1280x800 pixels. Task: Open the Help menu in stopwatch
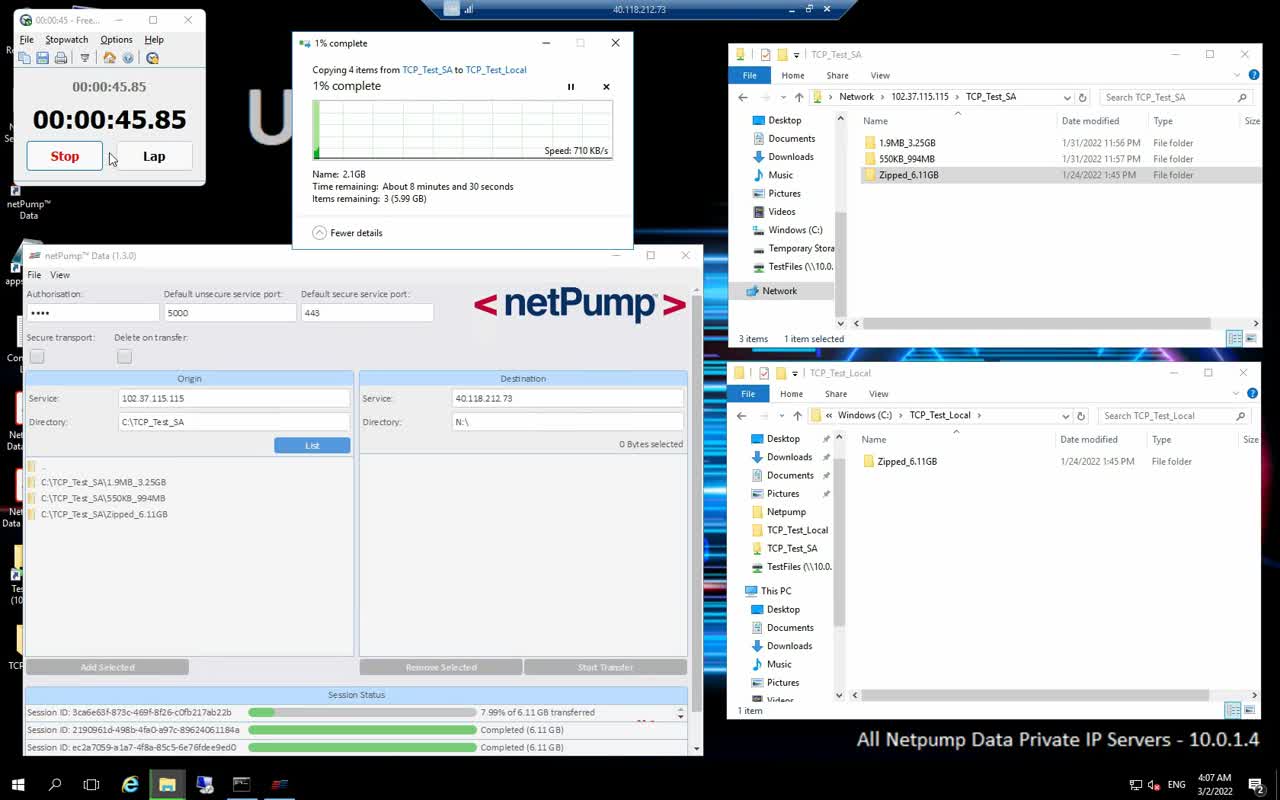click(154, 40)
